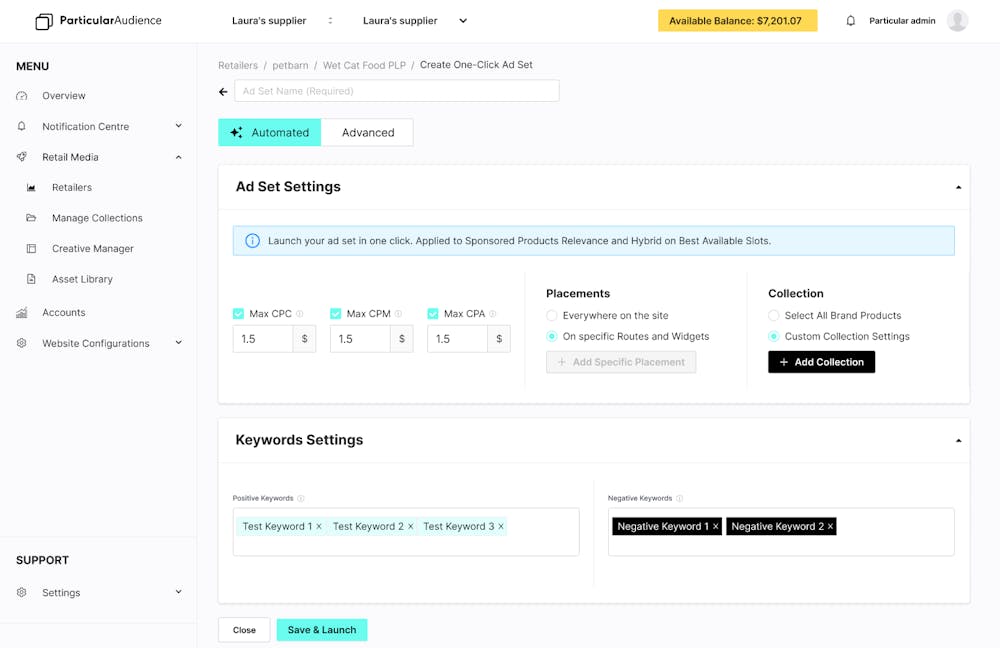Click the Add Collection button
The image size is (1000, 648).
[821, 362]
